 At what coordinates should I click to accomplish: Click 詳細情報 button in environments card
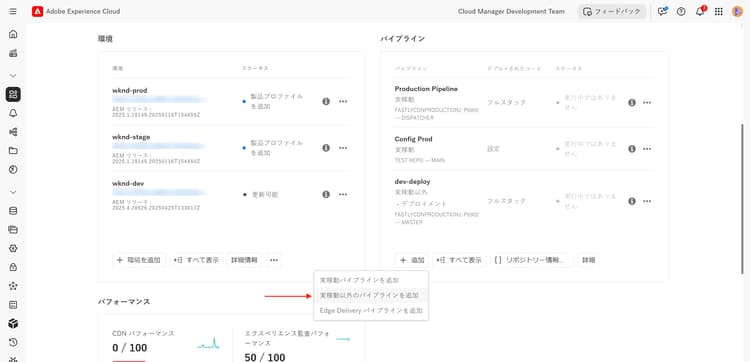(x=244, y=260)
